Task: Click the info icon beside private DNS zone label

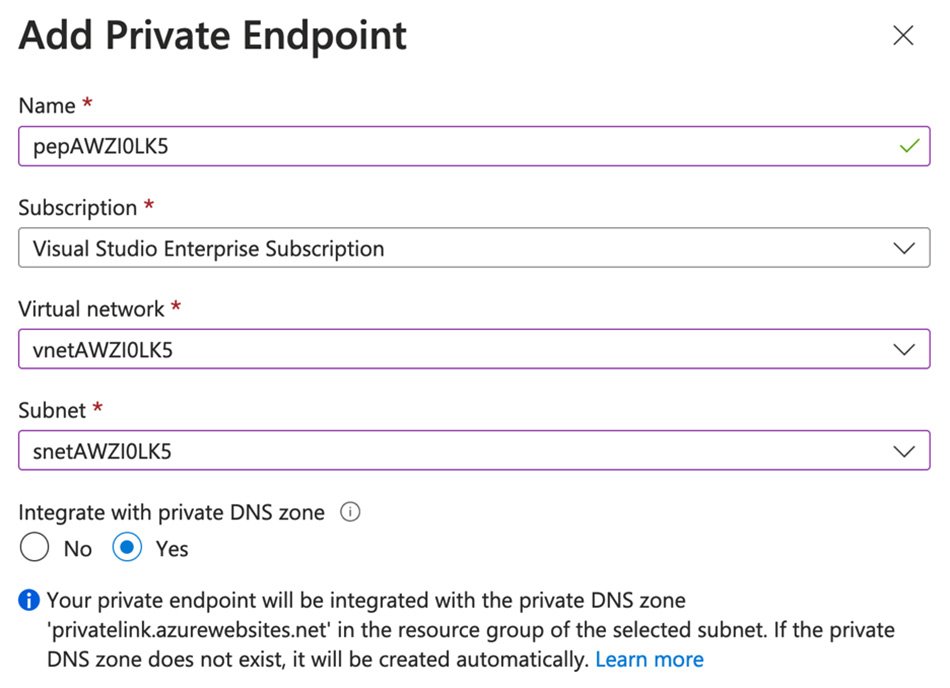Action: 349,512
